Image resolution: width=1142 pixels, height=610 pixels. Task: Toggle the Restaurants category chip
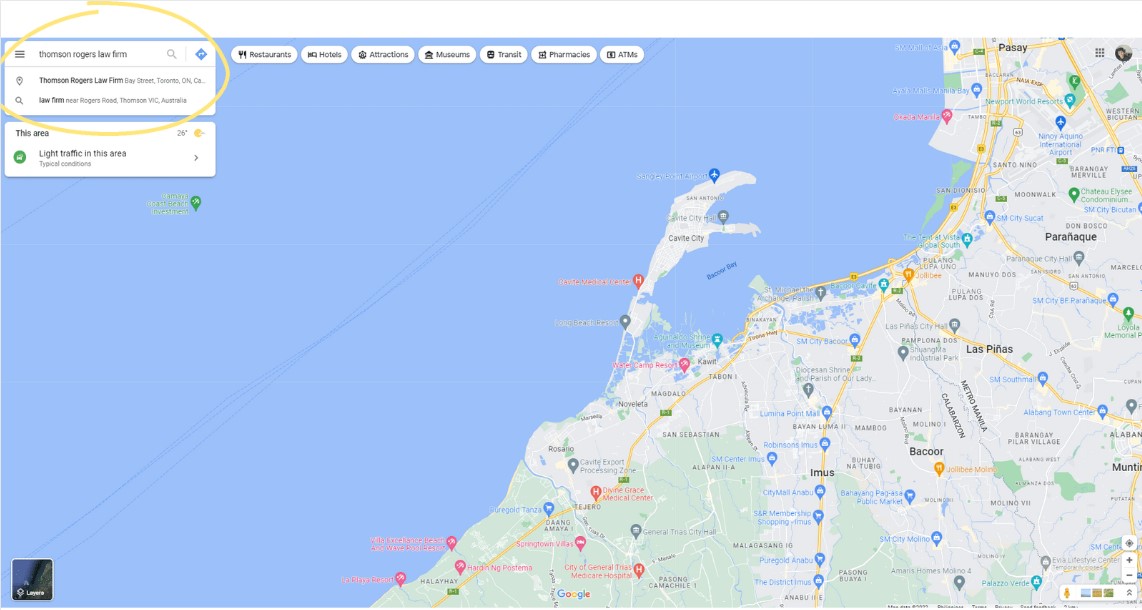coord(266,54)
